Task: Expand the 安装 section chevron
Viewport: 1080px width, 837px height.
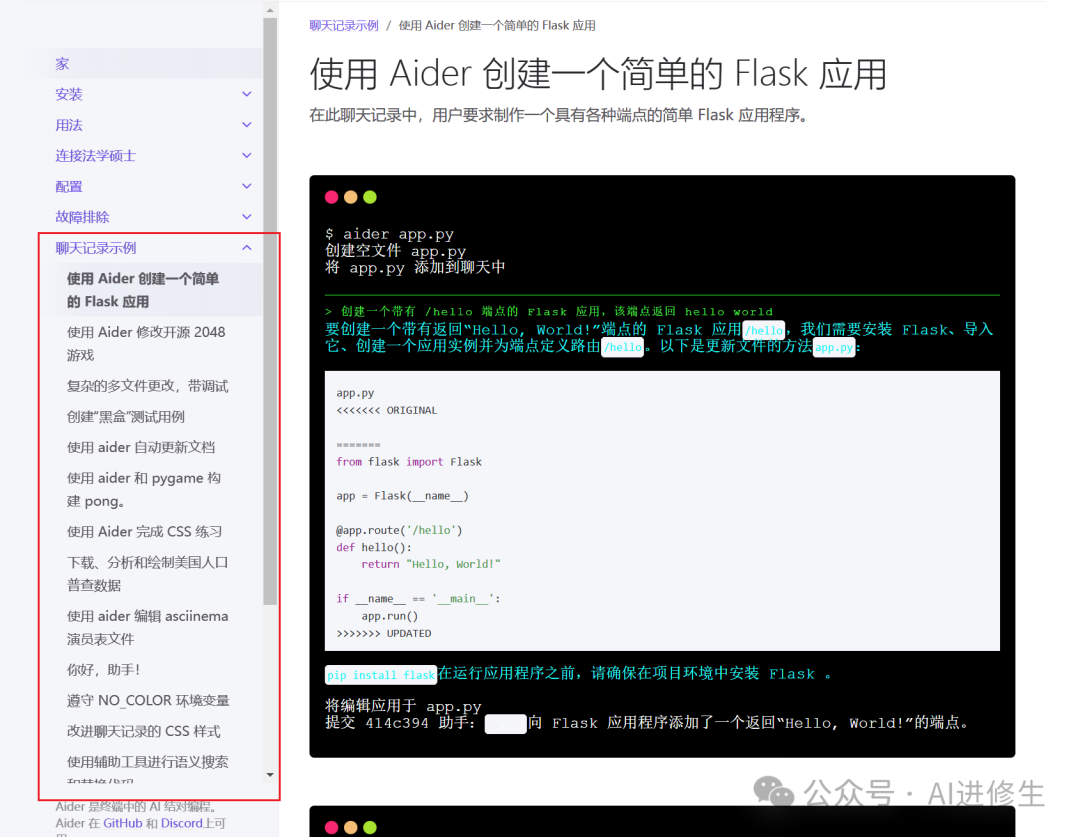Action: (x=247, y=94)
